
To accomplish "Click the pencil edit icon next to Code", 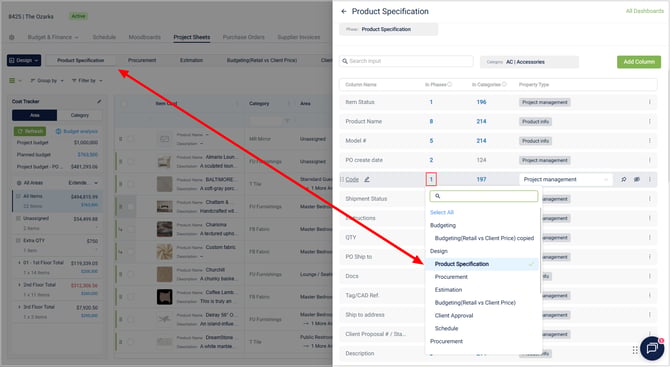I will click(x=367, y=179).
